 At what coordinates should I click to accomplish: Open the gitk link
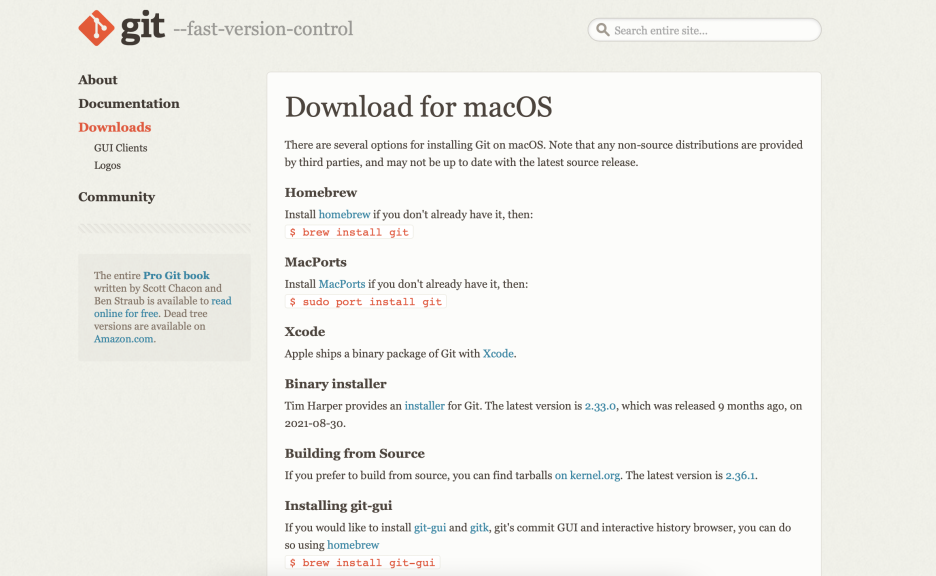(479, 528)
